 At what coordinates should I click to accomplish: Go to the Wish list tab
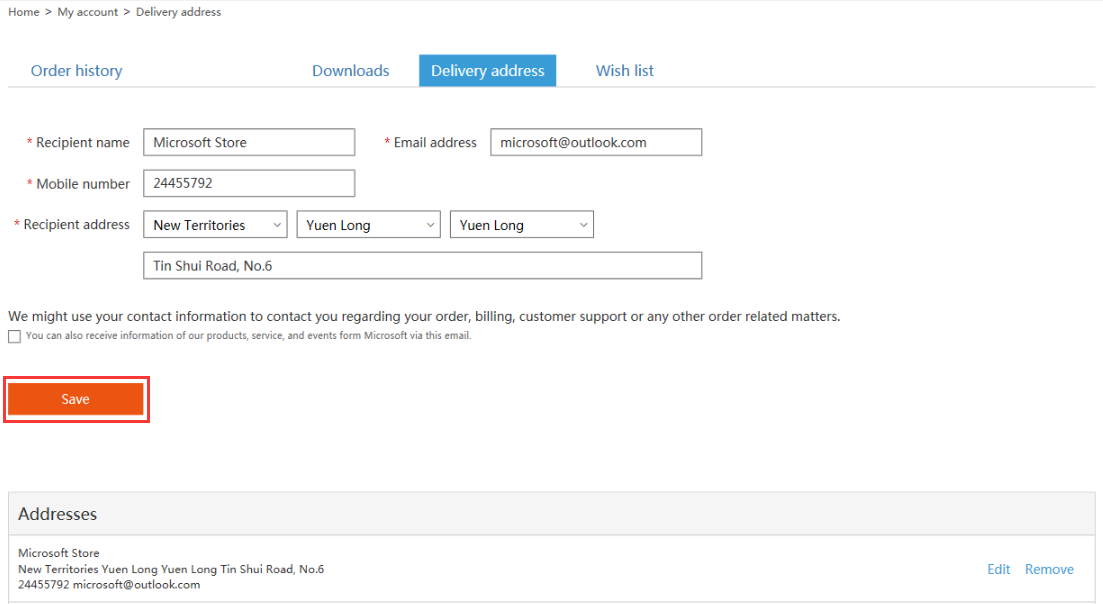click(625, 70)
